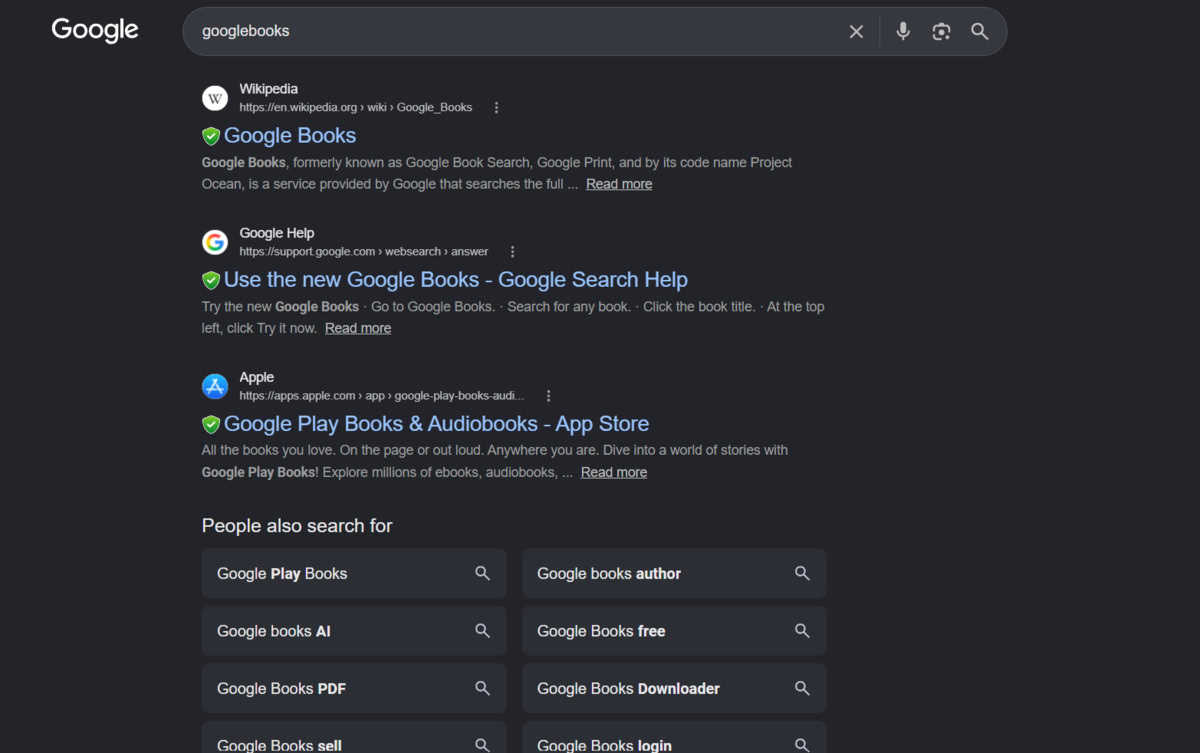The width and height of the screenshot is (1200, 753).
Task: Select Google Books Downloader related search
Action: [674, 688]
